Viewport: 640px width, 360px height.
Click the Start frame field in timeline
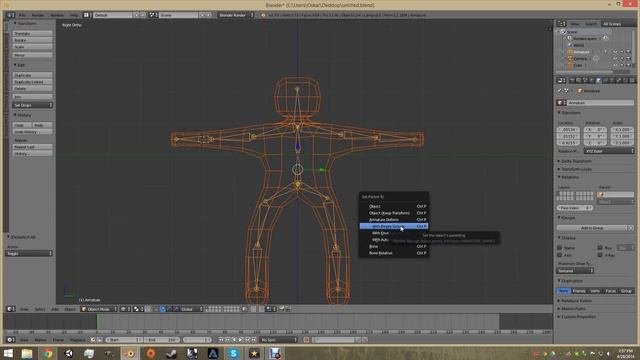pyautogui.click(x=124, y=340)
